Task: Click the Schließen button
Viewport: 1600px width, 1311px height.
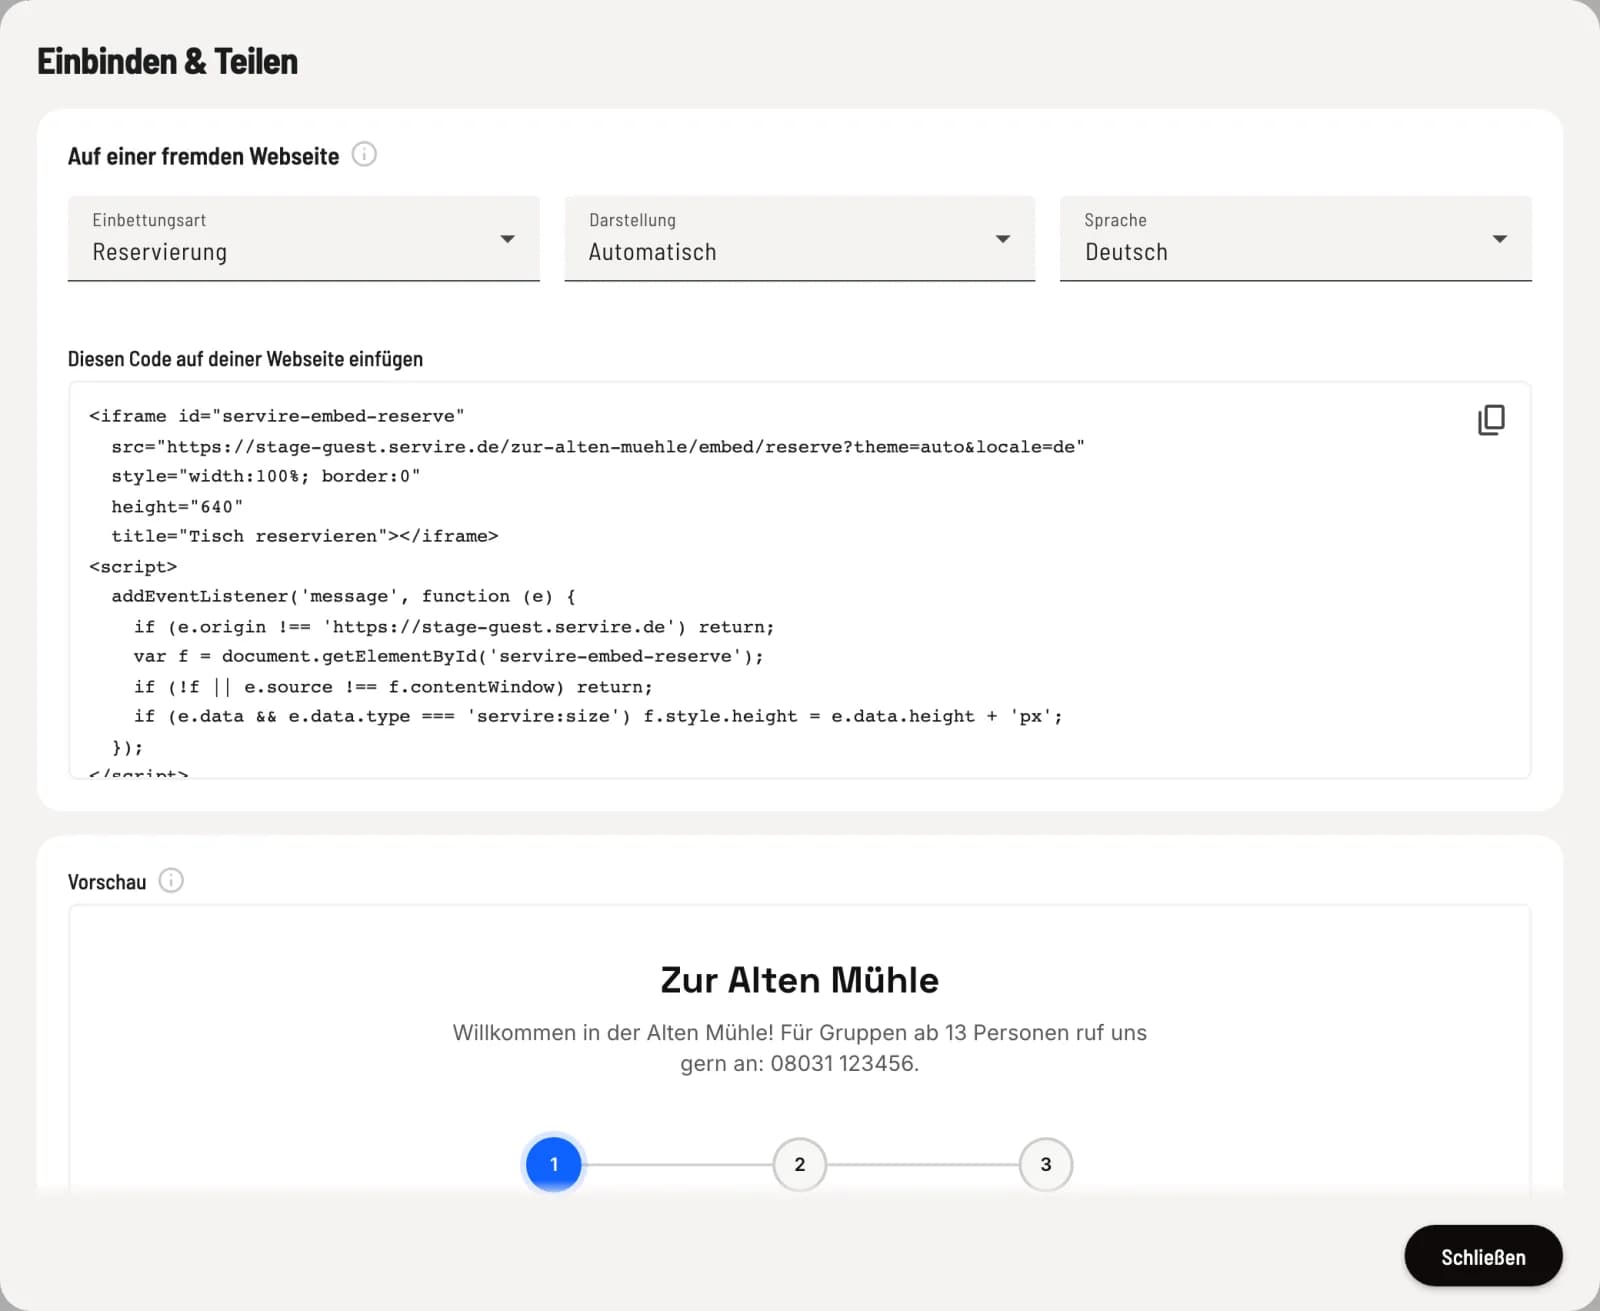Action: click(1483, 1256)
